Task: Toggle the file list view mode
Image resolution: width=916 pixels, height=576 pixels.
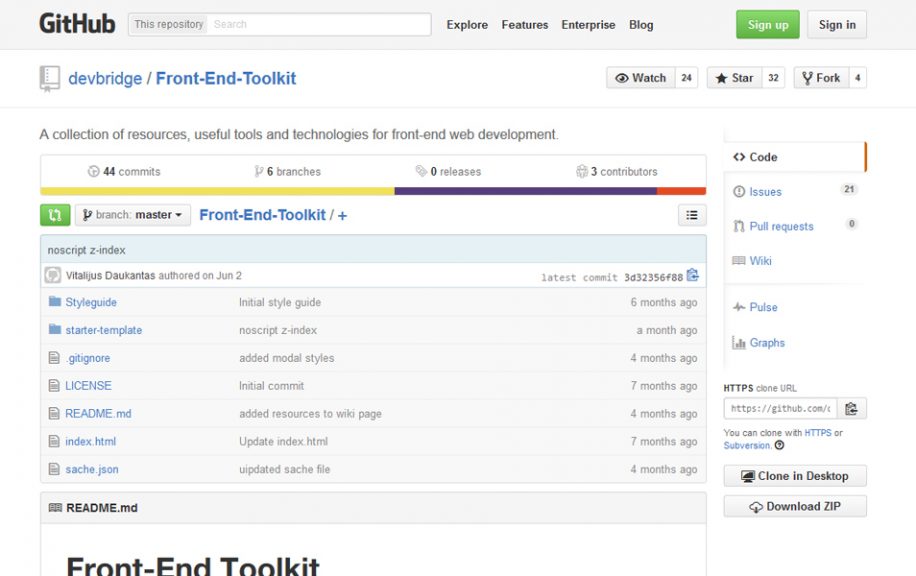Action: tap(691, 215)
